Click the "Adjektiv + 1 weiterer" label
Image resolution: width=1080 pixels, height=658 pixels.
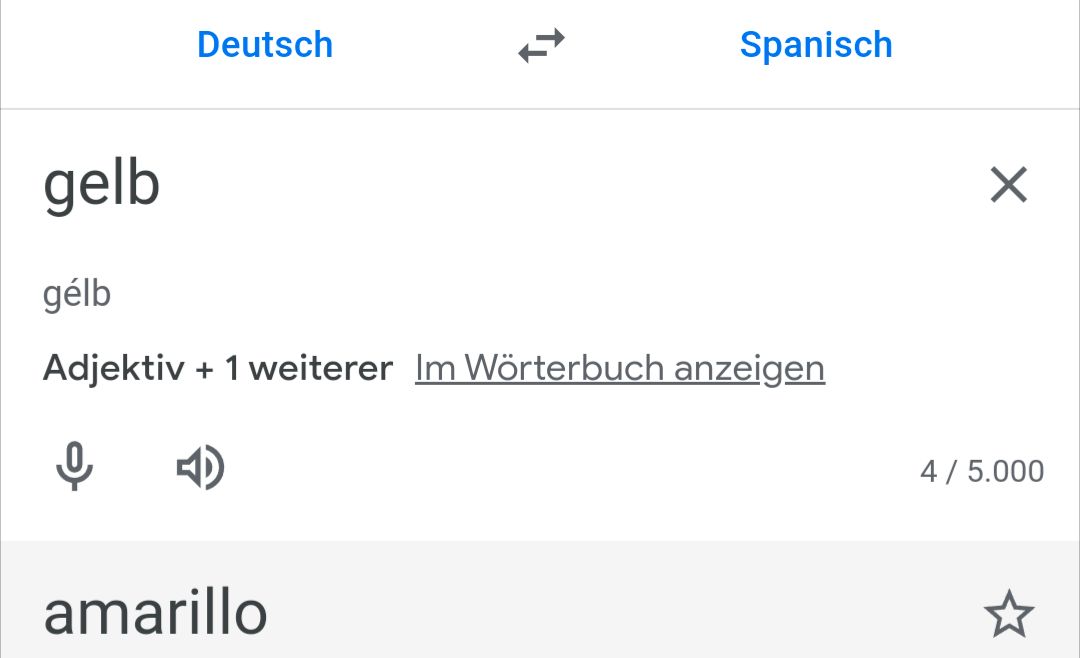(218, 368)
